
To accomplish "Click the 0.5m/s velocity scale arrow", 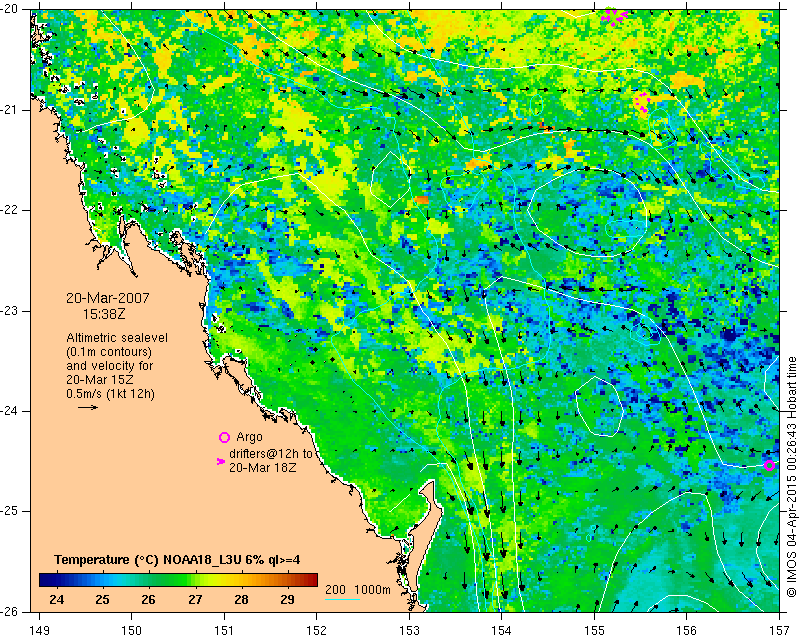I will pyautogui.click(x=88, y=407).
